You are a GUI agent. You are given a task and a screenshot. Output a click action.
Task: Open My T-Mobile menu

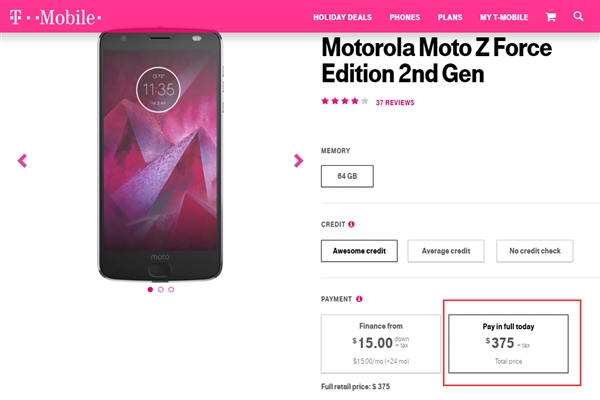[x=503, y=17]
